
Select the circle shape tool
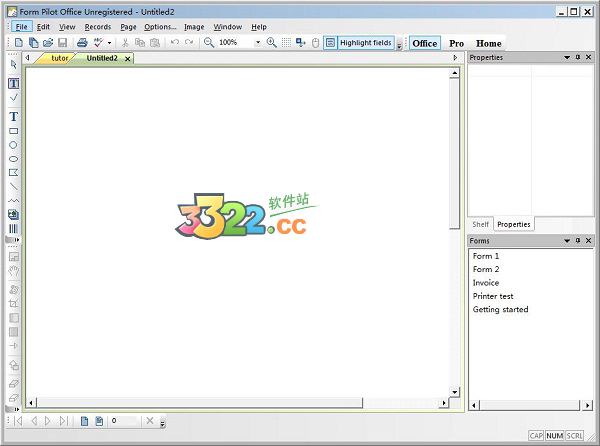click(x=13, y=145)
